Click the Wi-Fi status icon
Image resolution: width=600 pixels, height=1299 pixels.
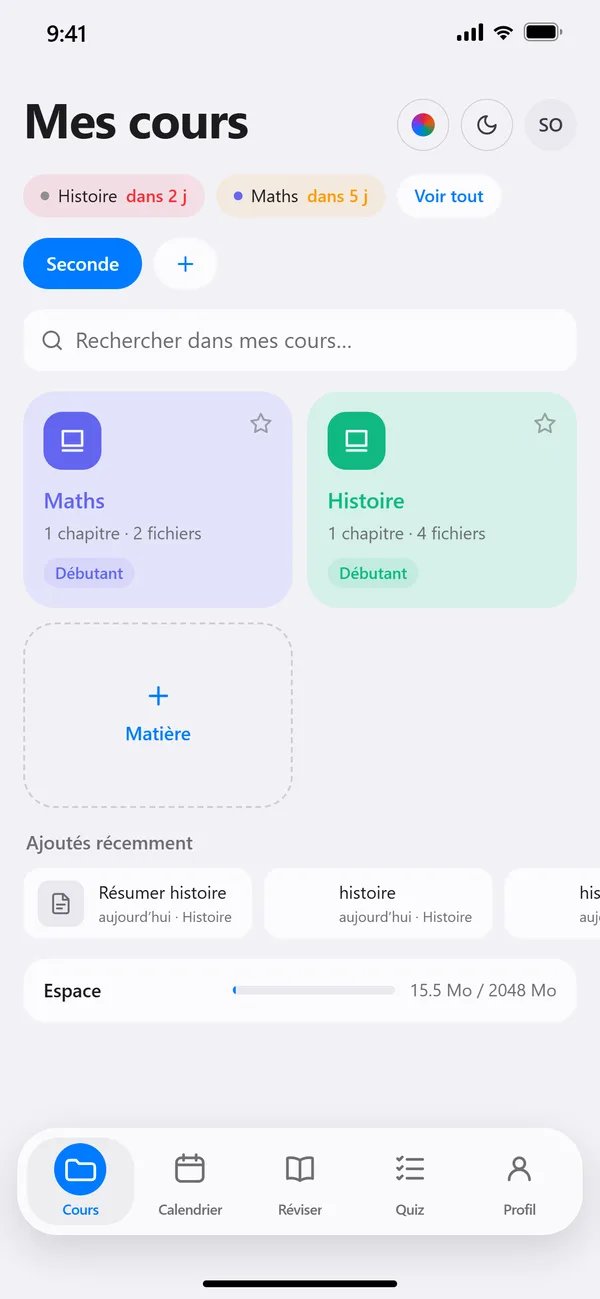pyautogui.click(x=503, y=33)
